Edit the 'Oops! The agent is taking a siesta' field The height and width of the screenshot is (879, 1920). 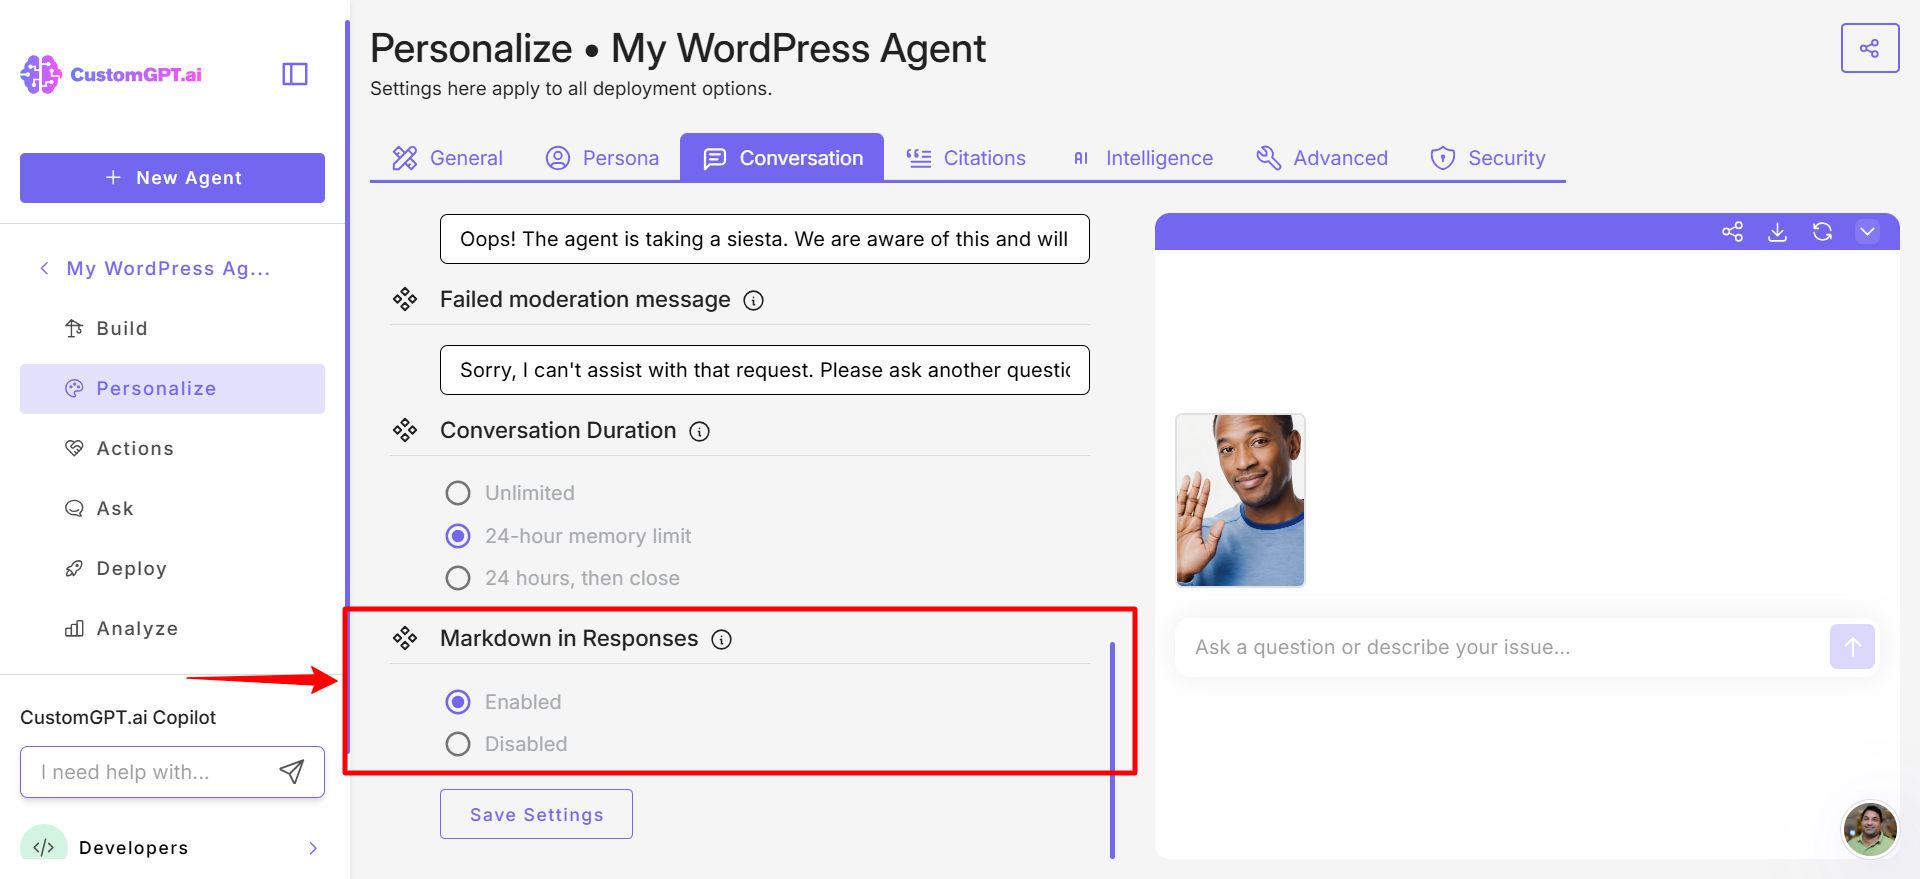[765, 239]
